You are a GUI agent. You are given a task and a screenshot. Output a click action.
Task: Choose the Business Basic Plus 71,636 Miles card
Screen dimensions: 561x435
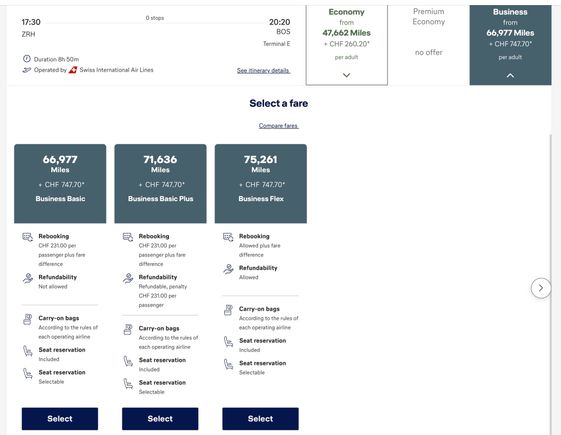[160, 184]
